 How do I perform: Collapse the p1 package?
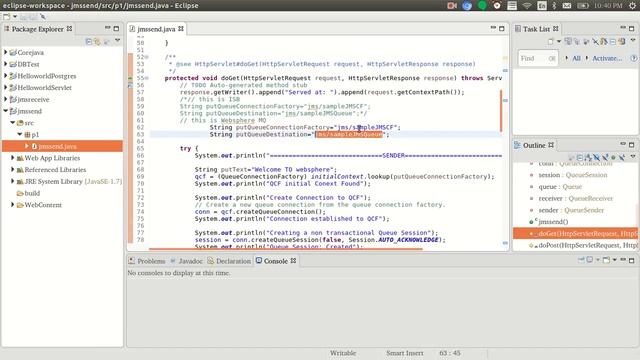pos(20,134)
